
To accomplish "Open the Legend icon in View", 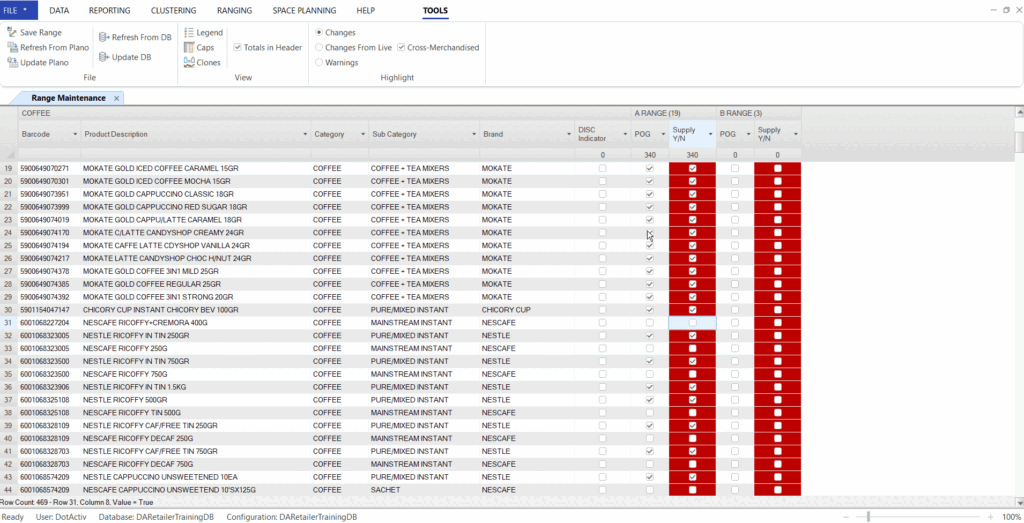I will click(189, 33).
